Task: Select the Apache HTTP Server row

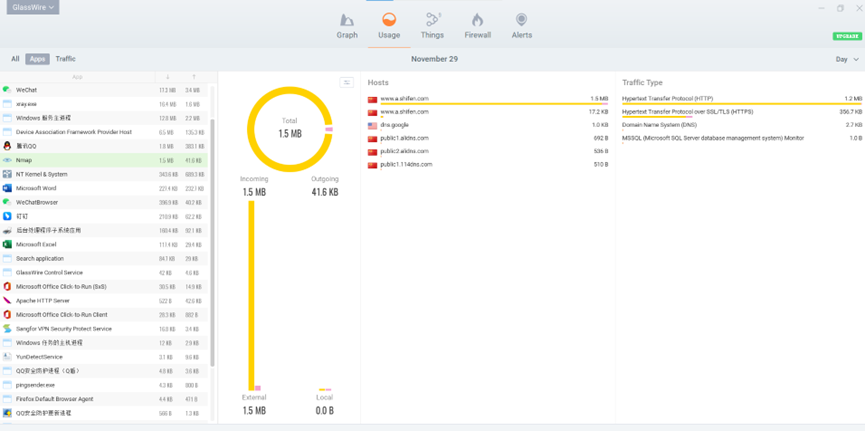Action: [x=104, y=301]
